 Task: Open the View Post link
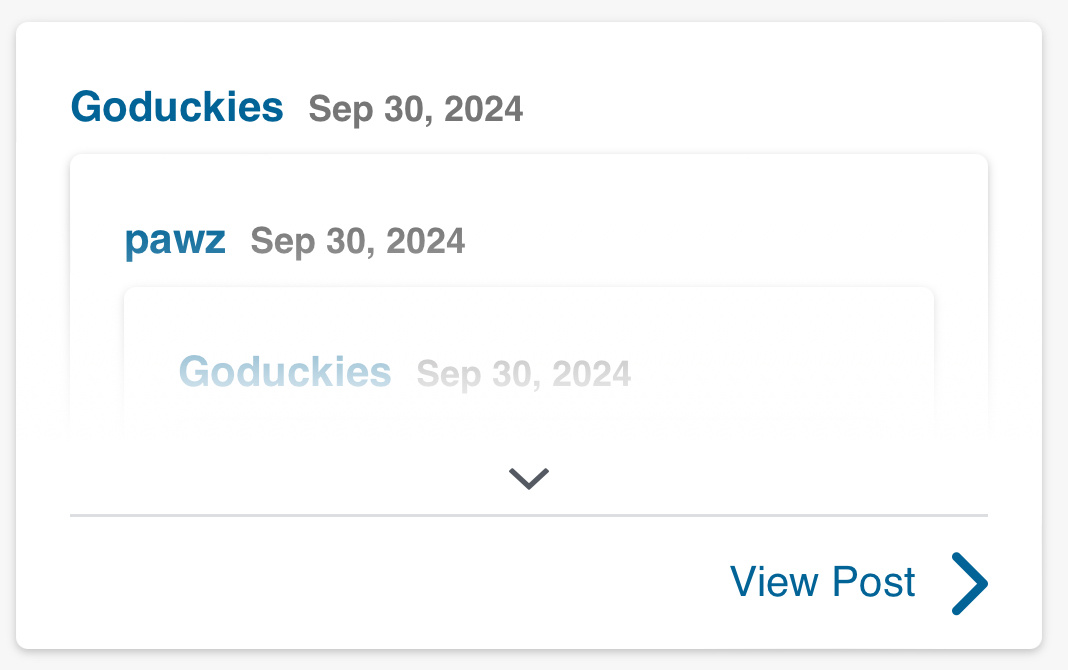coord(822,582)
